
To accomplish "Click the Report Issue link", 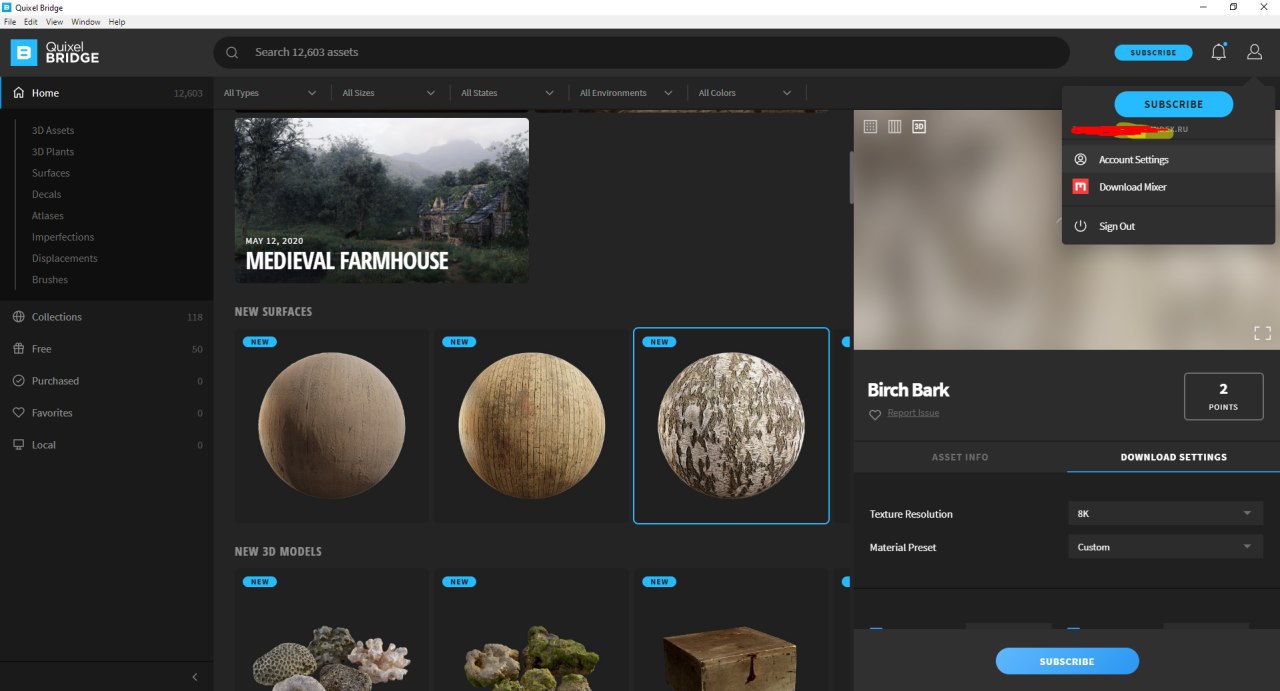I will pos(913,413).
